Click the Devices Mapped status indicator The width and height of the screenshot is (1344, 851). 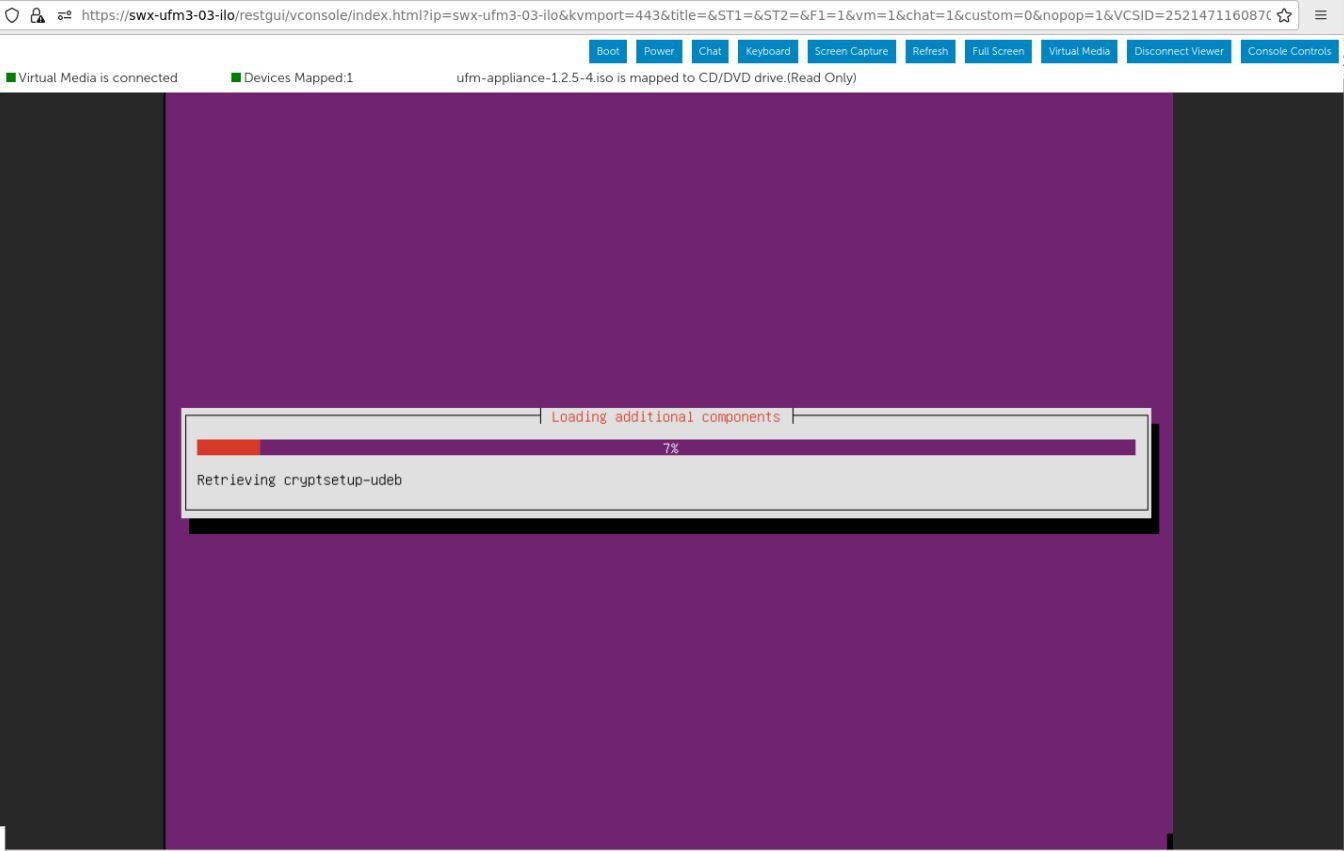click(236, 77)
